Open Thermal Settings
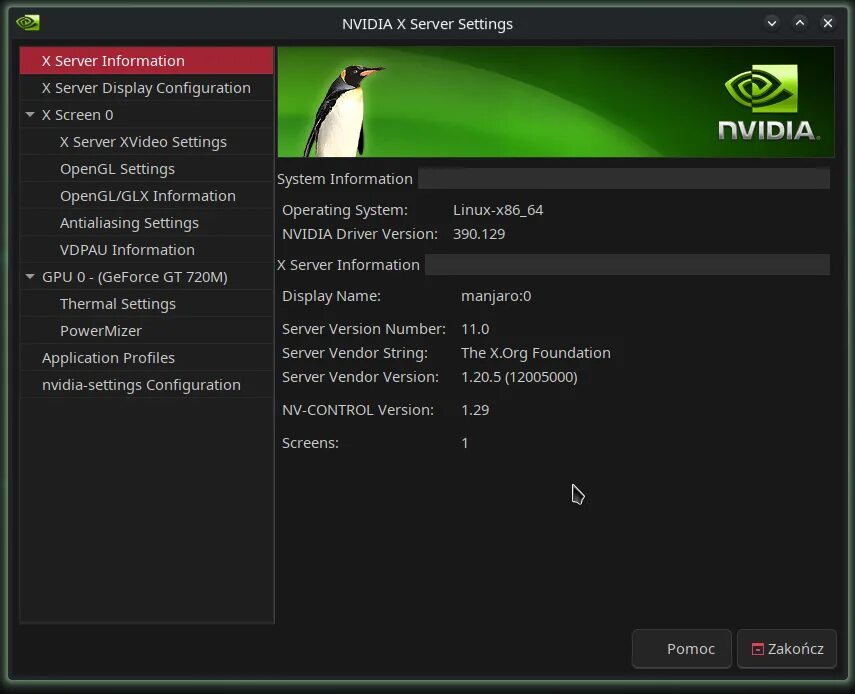The width and height of the screenshot is (855, 694). pyautogui.click(x=146, y=304)
